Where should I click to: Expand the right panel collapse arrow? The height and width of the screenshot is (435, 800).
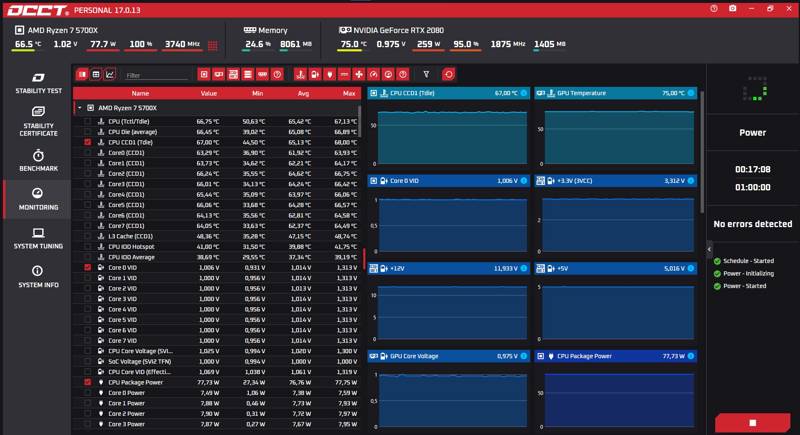pyautogui.click(x=709, y=249)
